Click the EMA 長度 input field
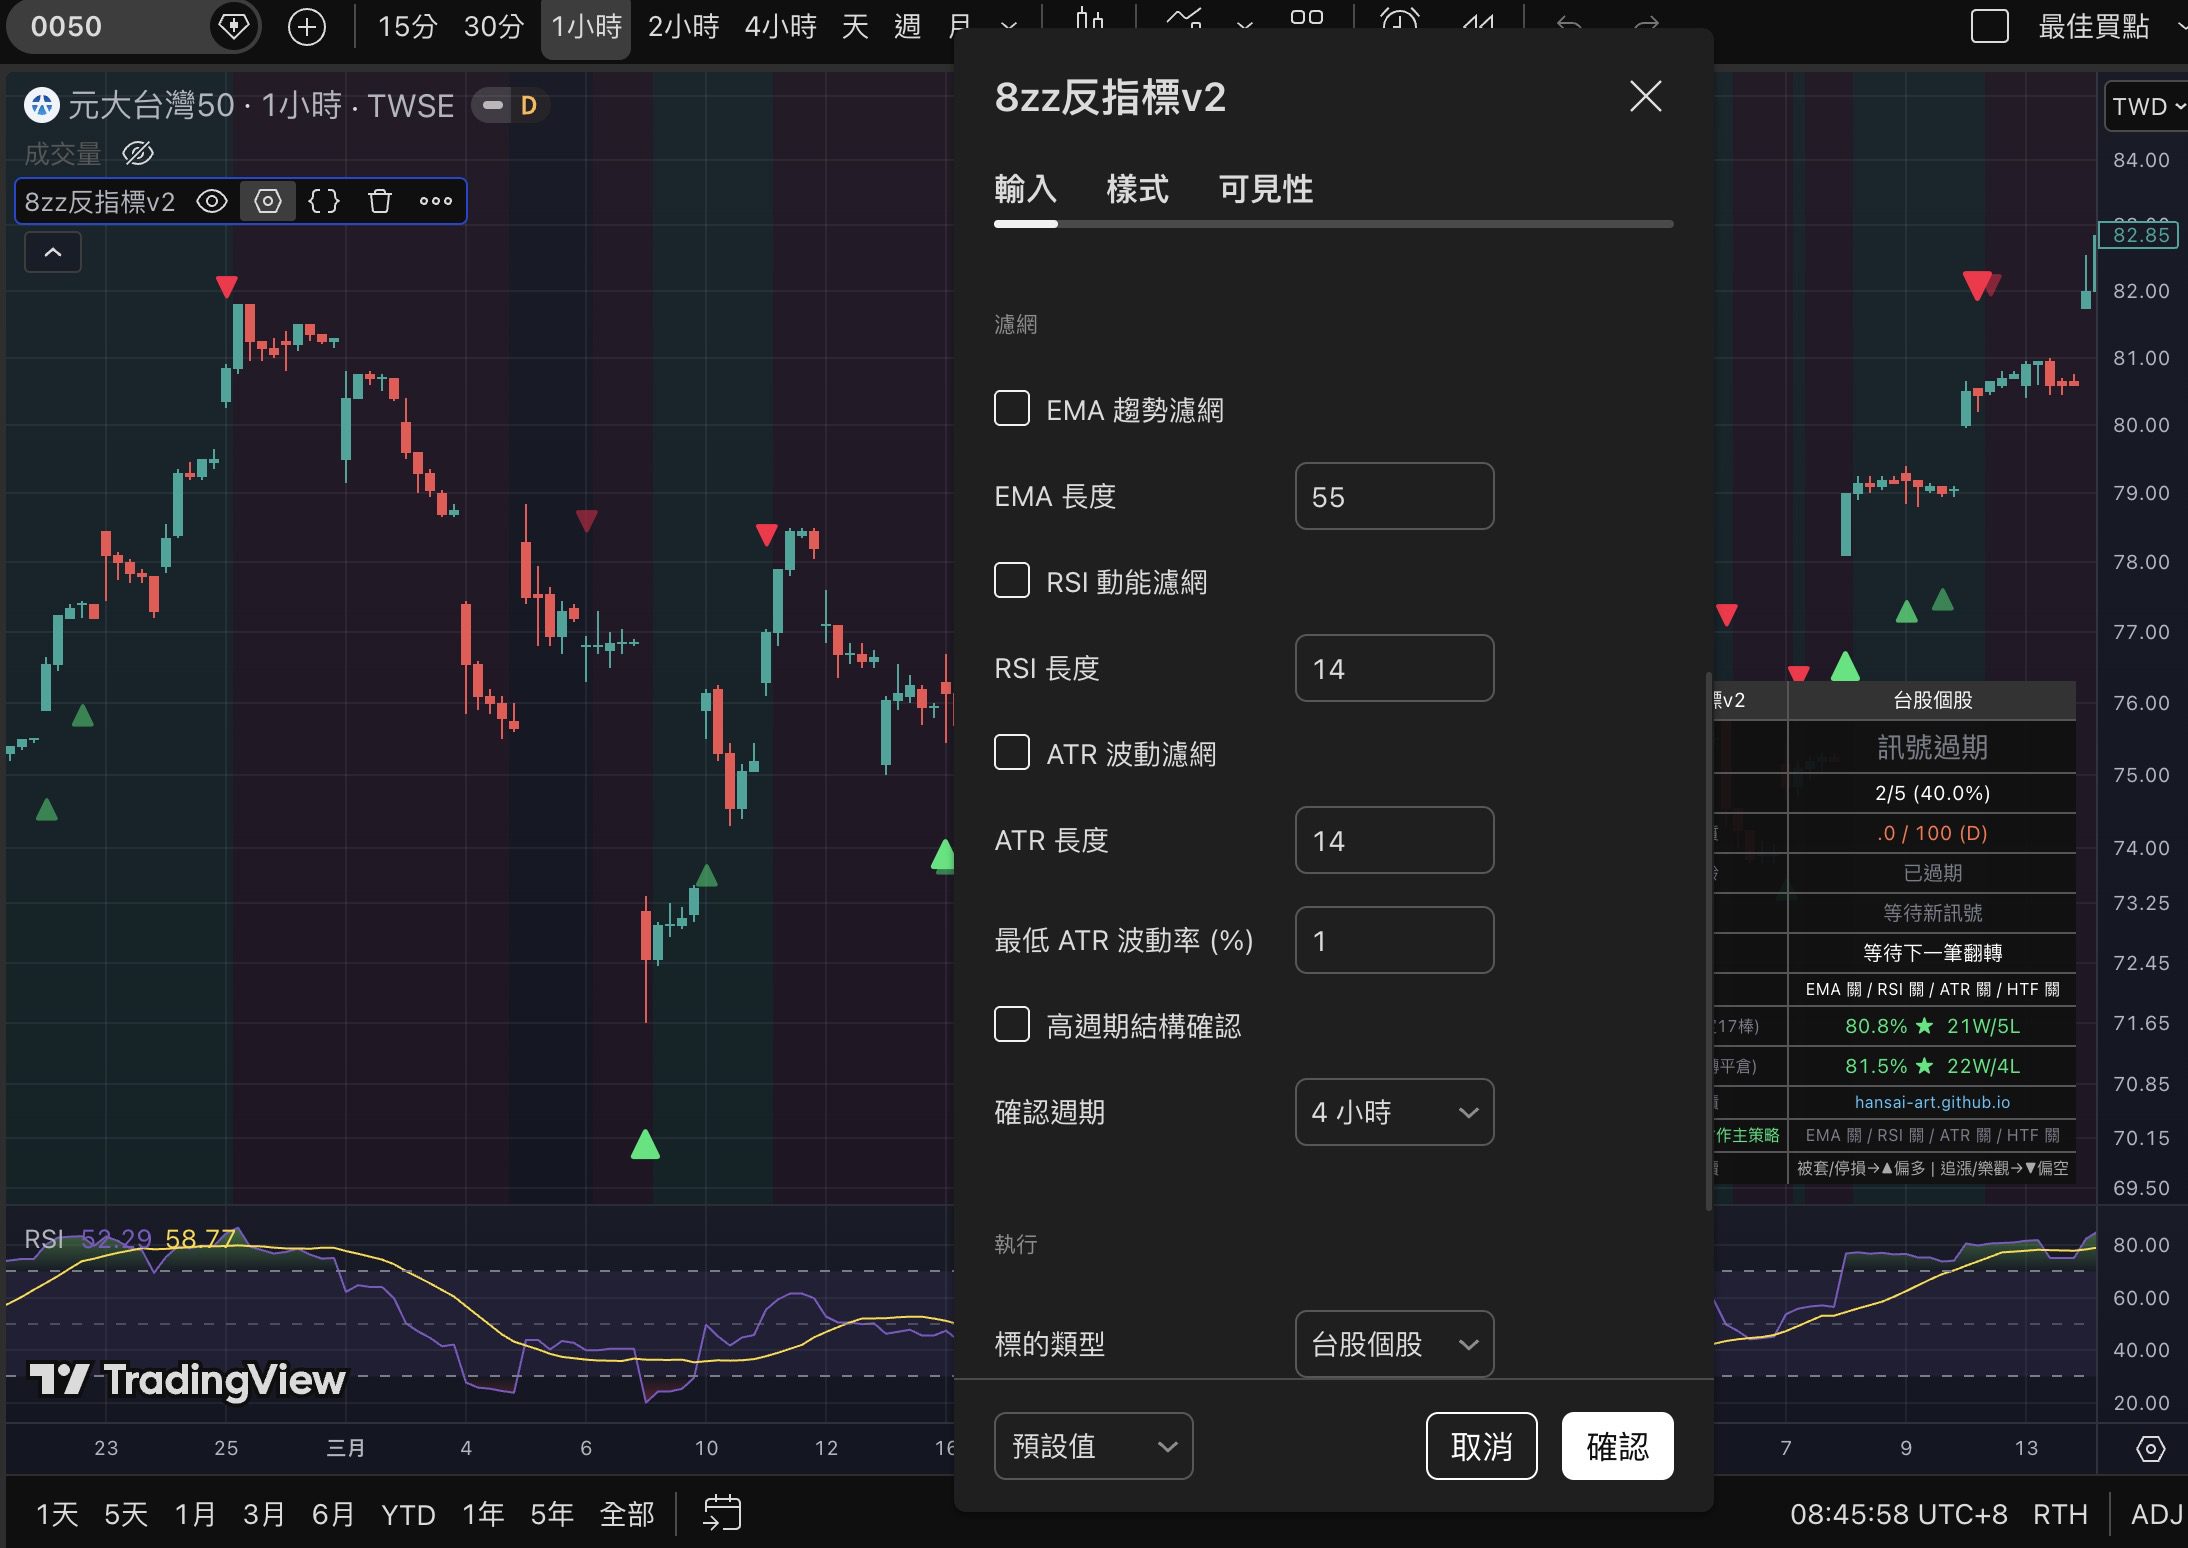The height and width of the screenshot is (1548, 2188). [x=1394, y=496]
